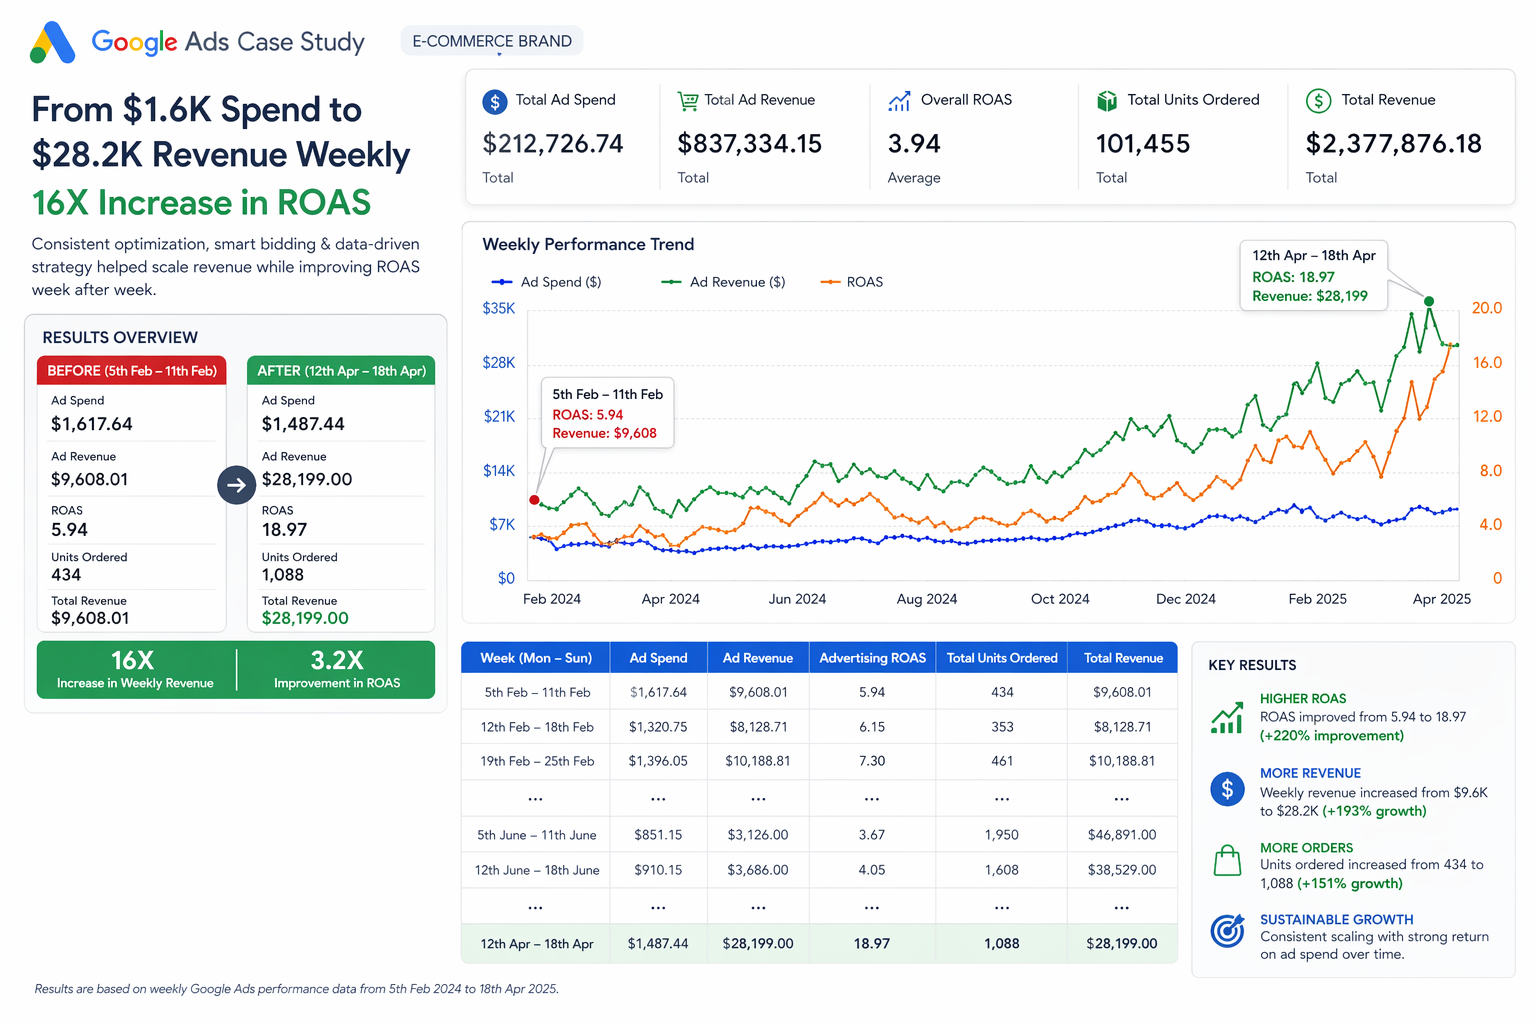The width and height of the screenshot is (1536, 1024).
Task: Click the More Orders shopping bag icon
Action: [x=1227, y=861]
